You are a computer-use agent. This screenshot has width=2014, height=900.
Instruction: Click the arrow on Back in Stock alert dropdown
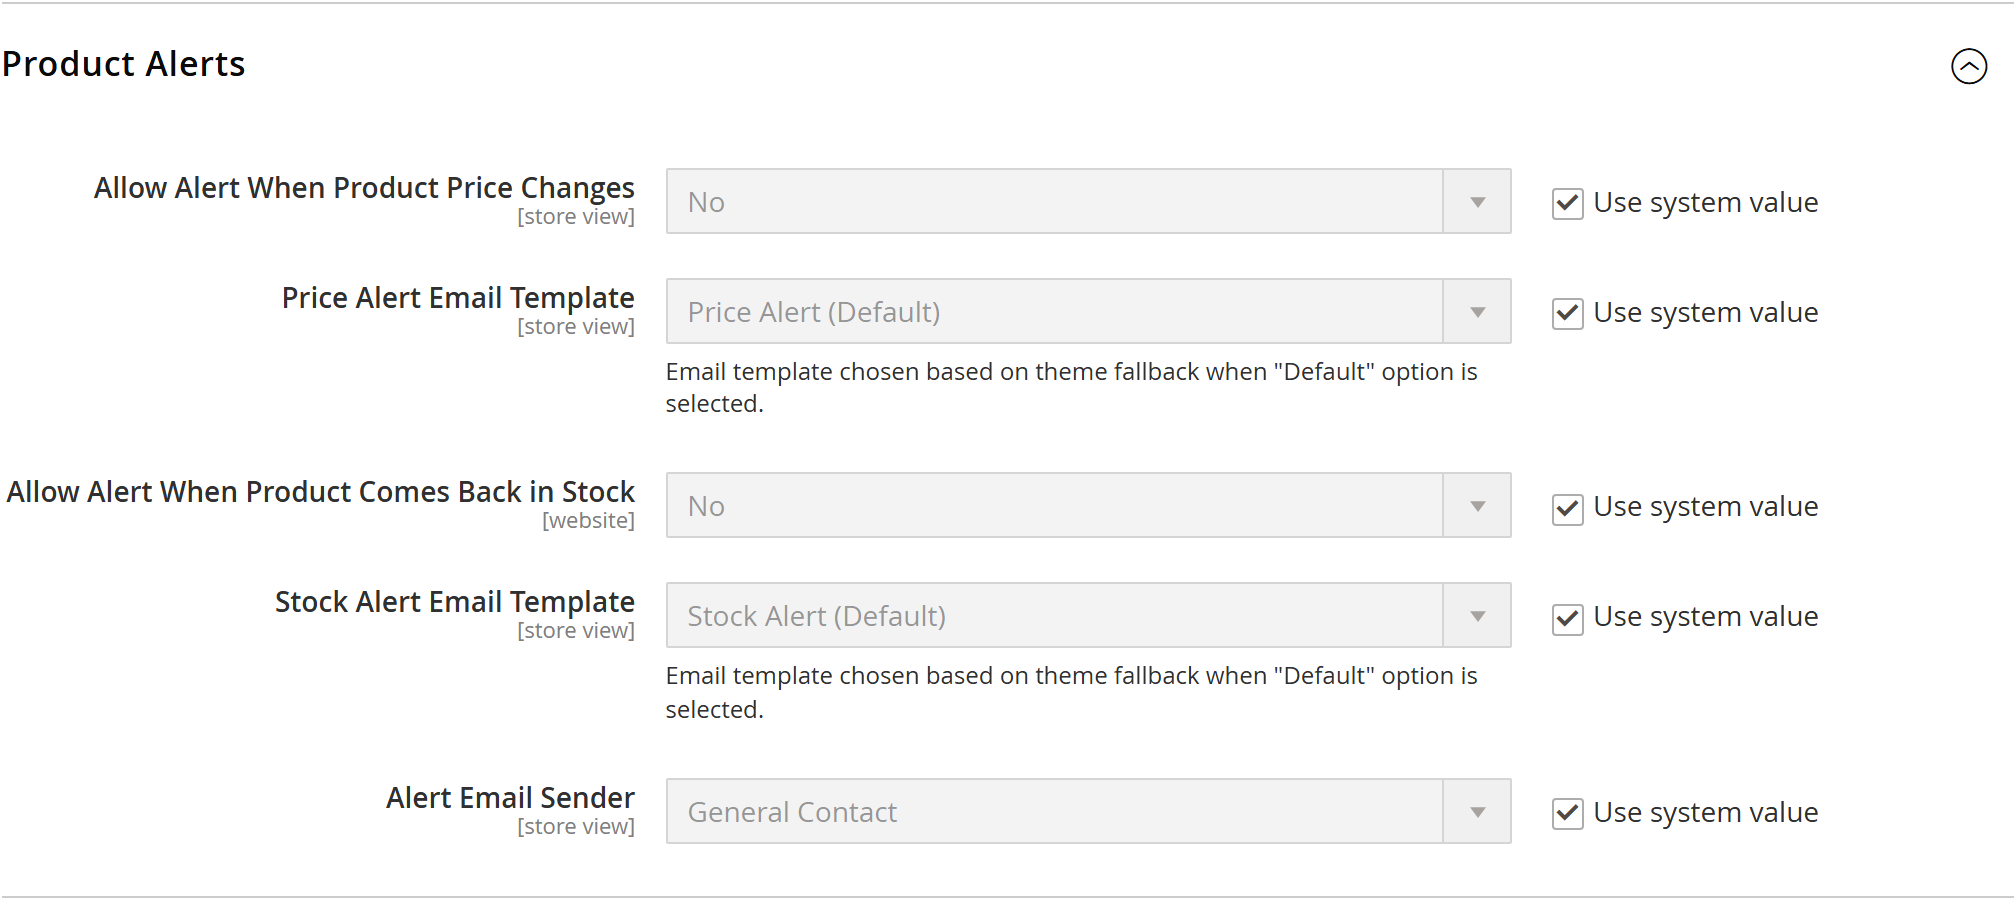click(x=1477, y=506)
